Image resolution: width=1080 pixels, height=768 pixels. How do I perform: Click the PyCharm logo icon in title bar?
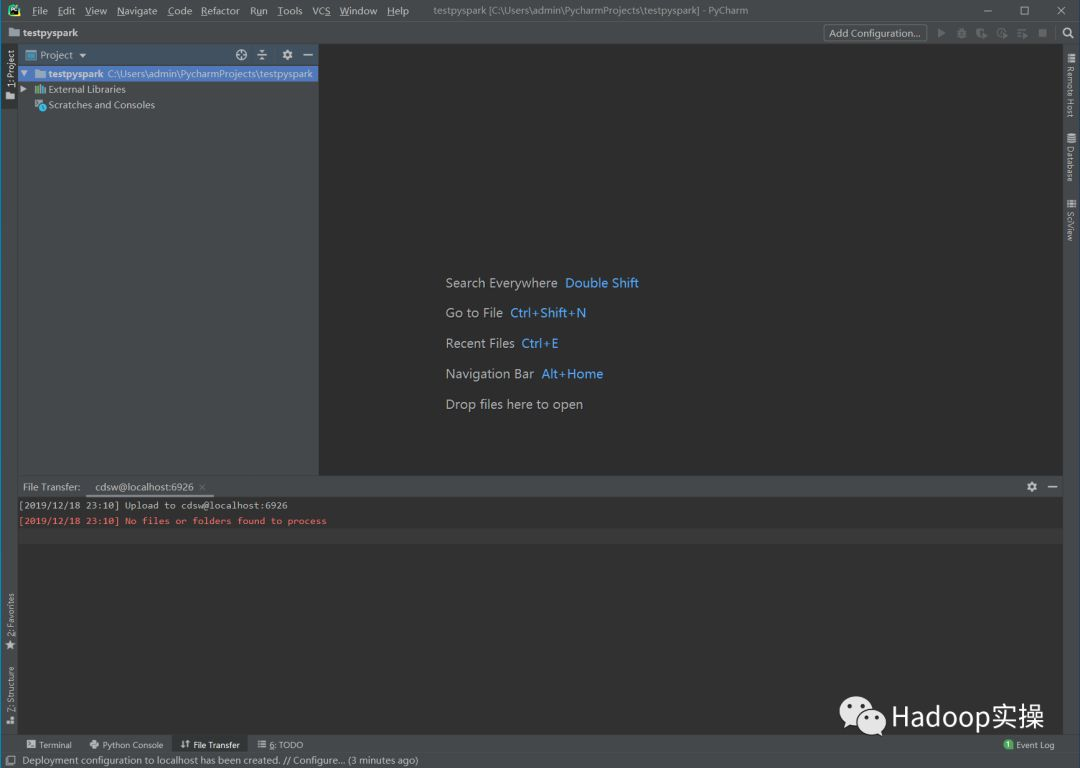coord(14,10)
